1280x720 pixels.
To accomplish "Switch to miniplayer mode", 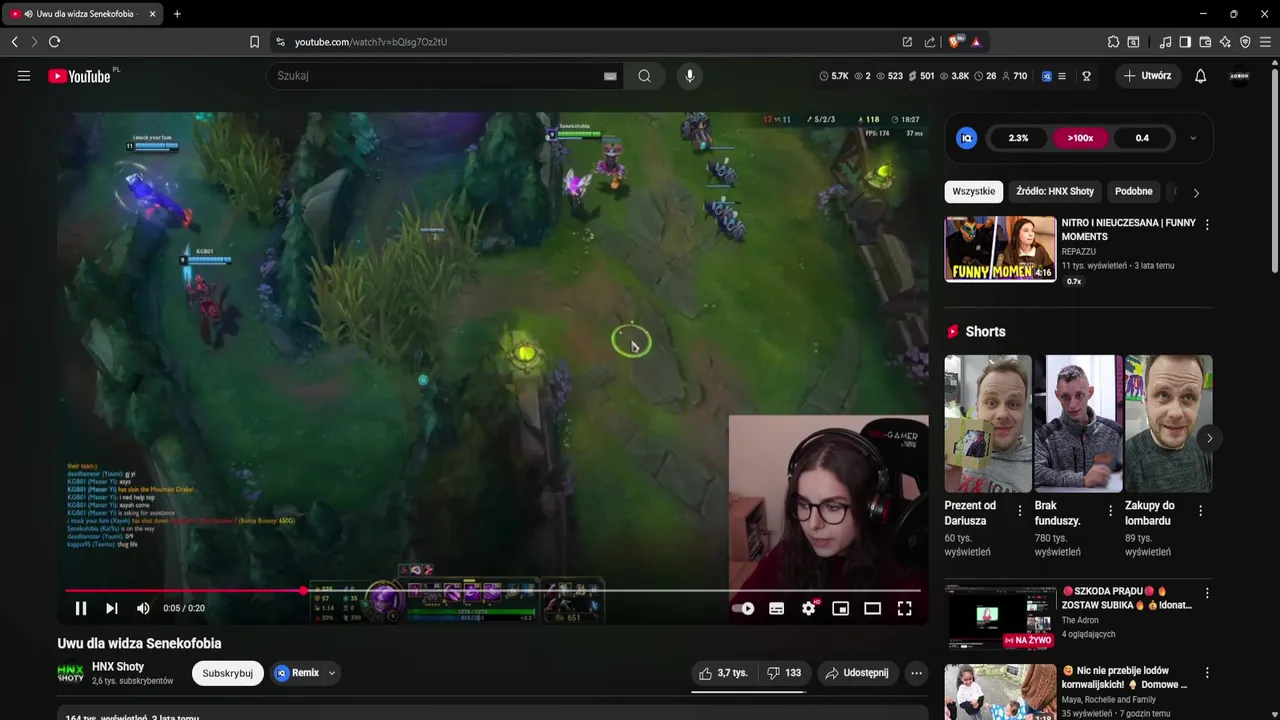I will tap(841, 608).
